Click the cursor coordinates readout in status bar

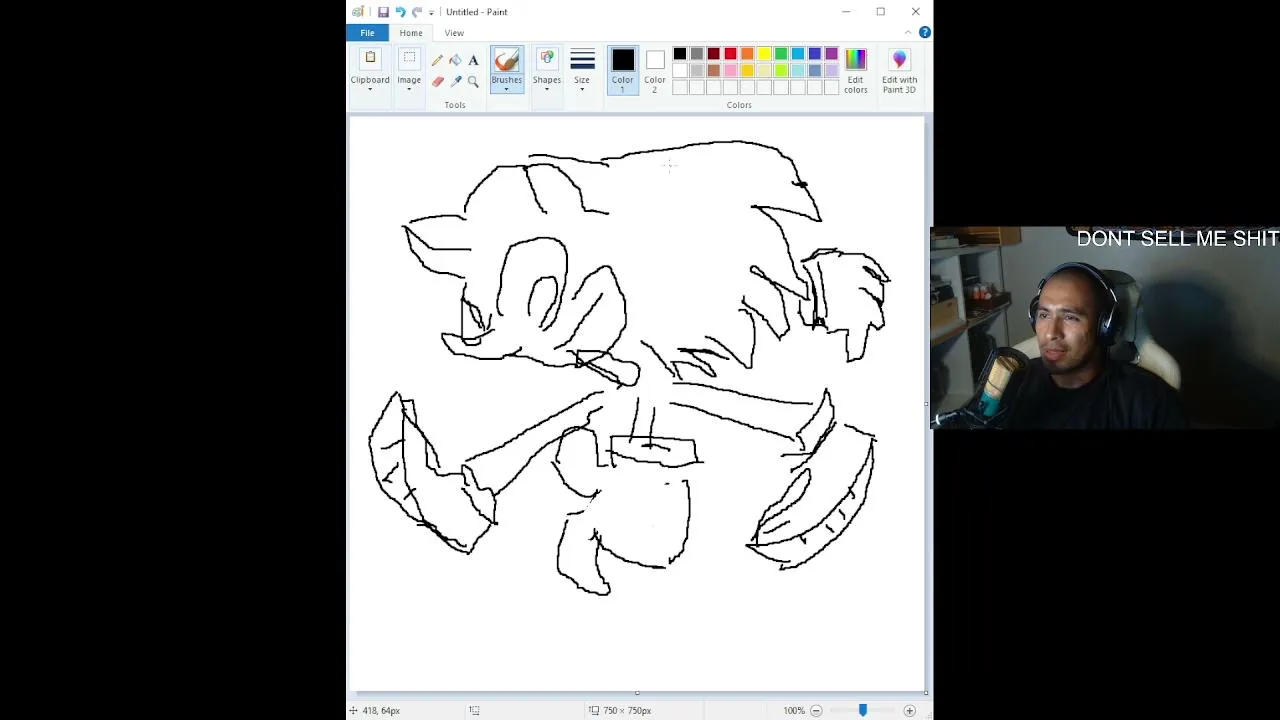coord(381,710)
